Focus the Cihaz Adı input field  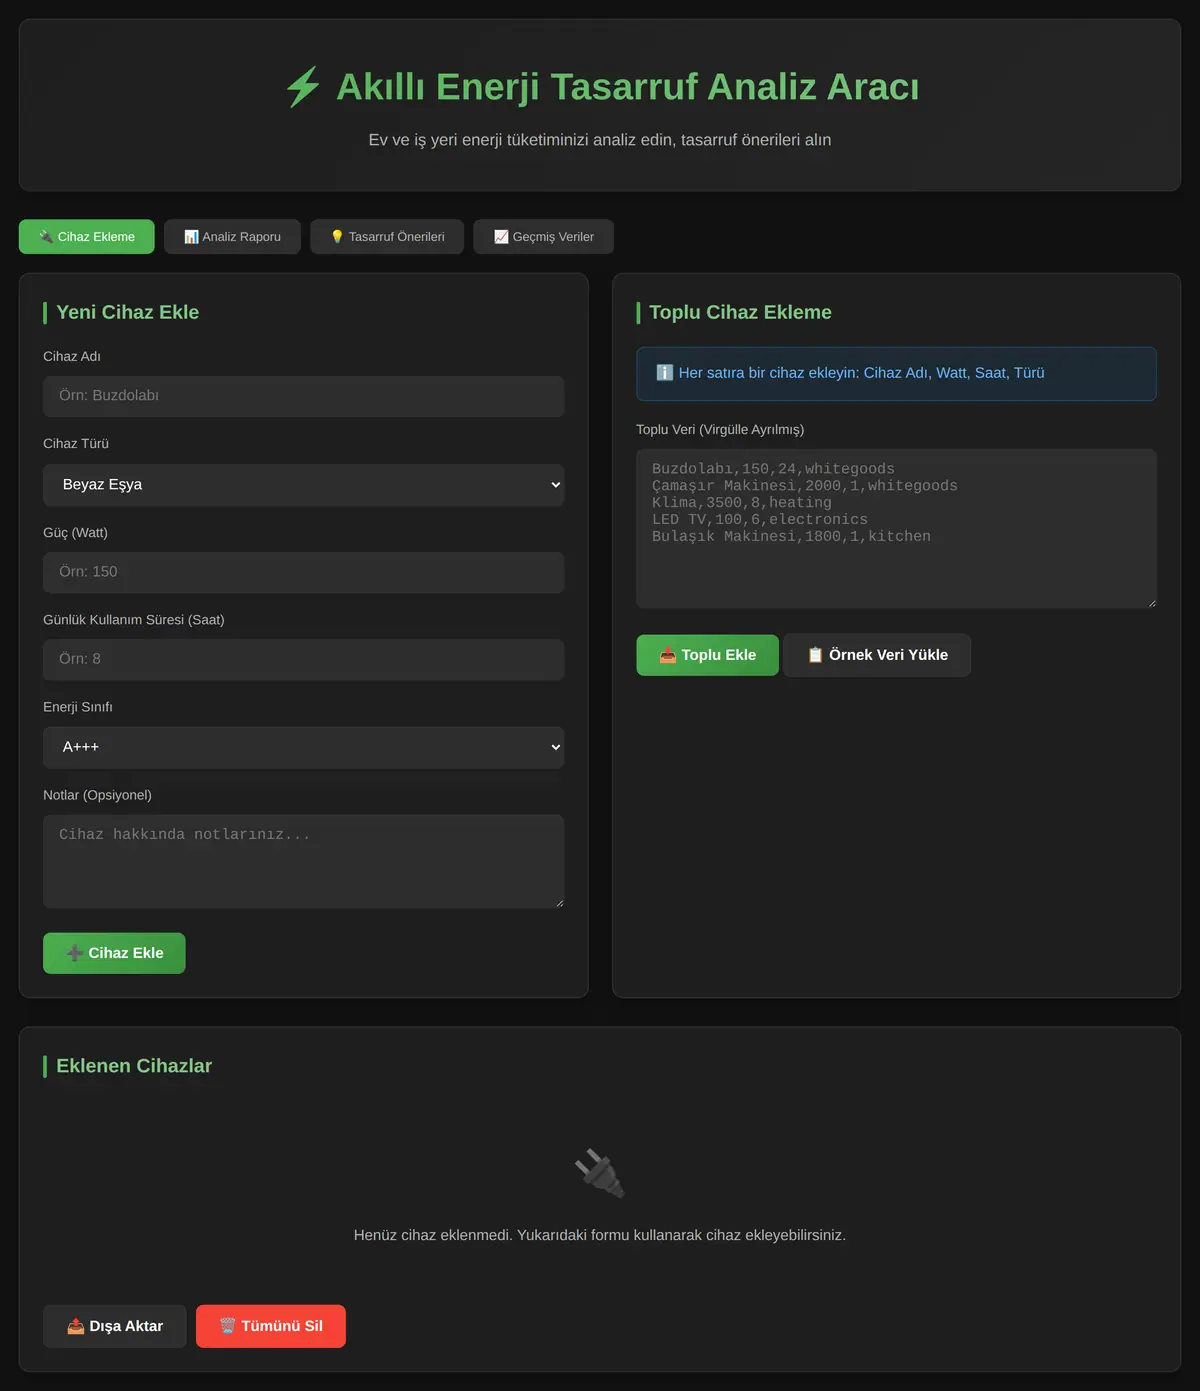click(x=304, y=396)
